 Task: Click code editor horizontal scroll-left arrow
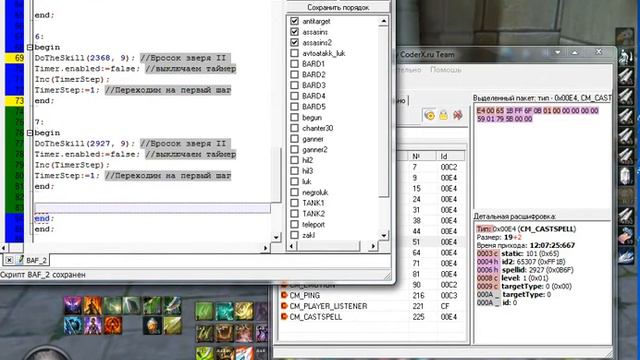point(4,247)
